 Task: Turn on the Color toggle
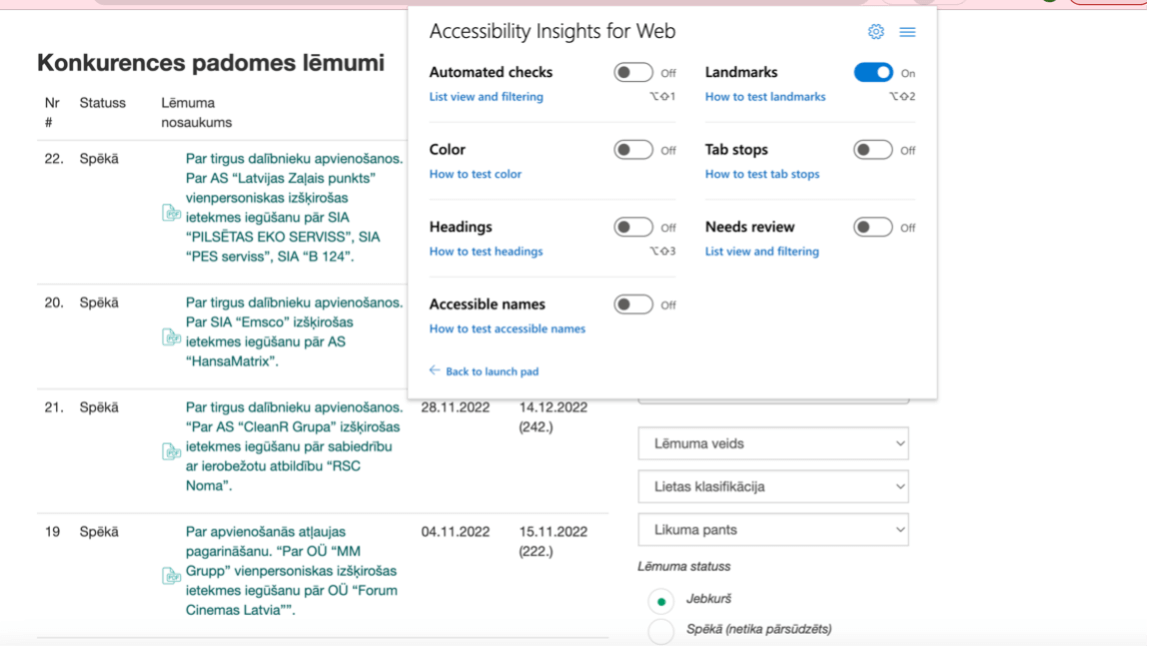[633, 150]
